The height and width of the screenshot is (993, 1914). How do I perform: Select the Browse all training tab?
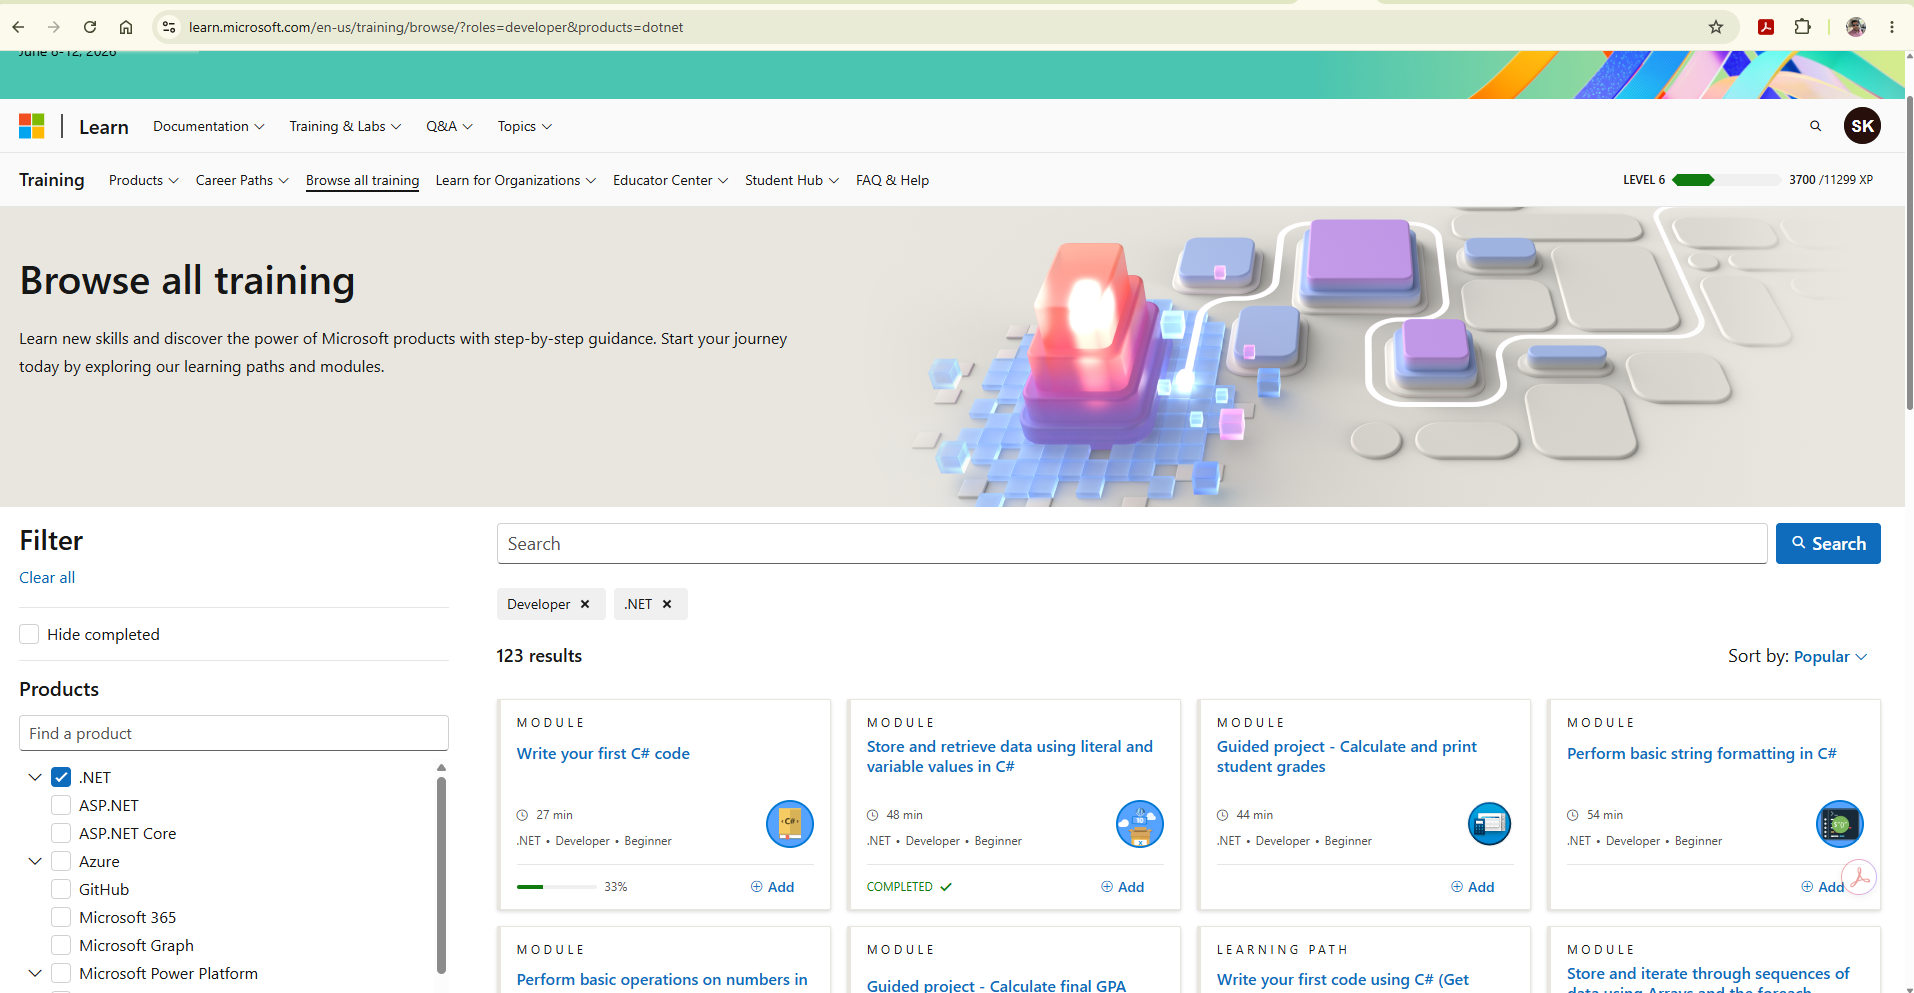[362, 180]
